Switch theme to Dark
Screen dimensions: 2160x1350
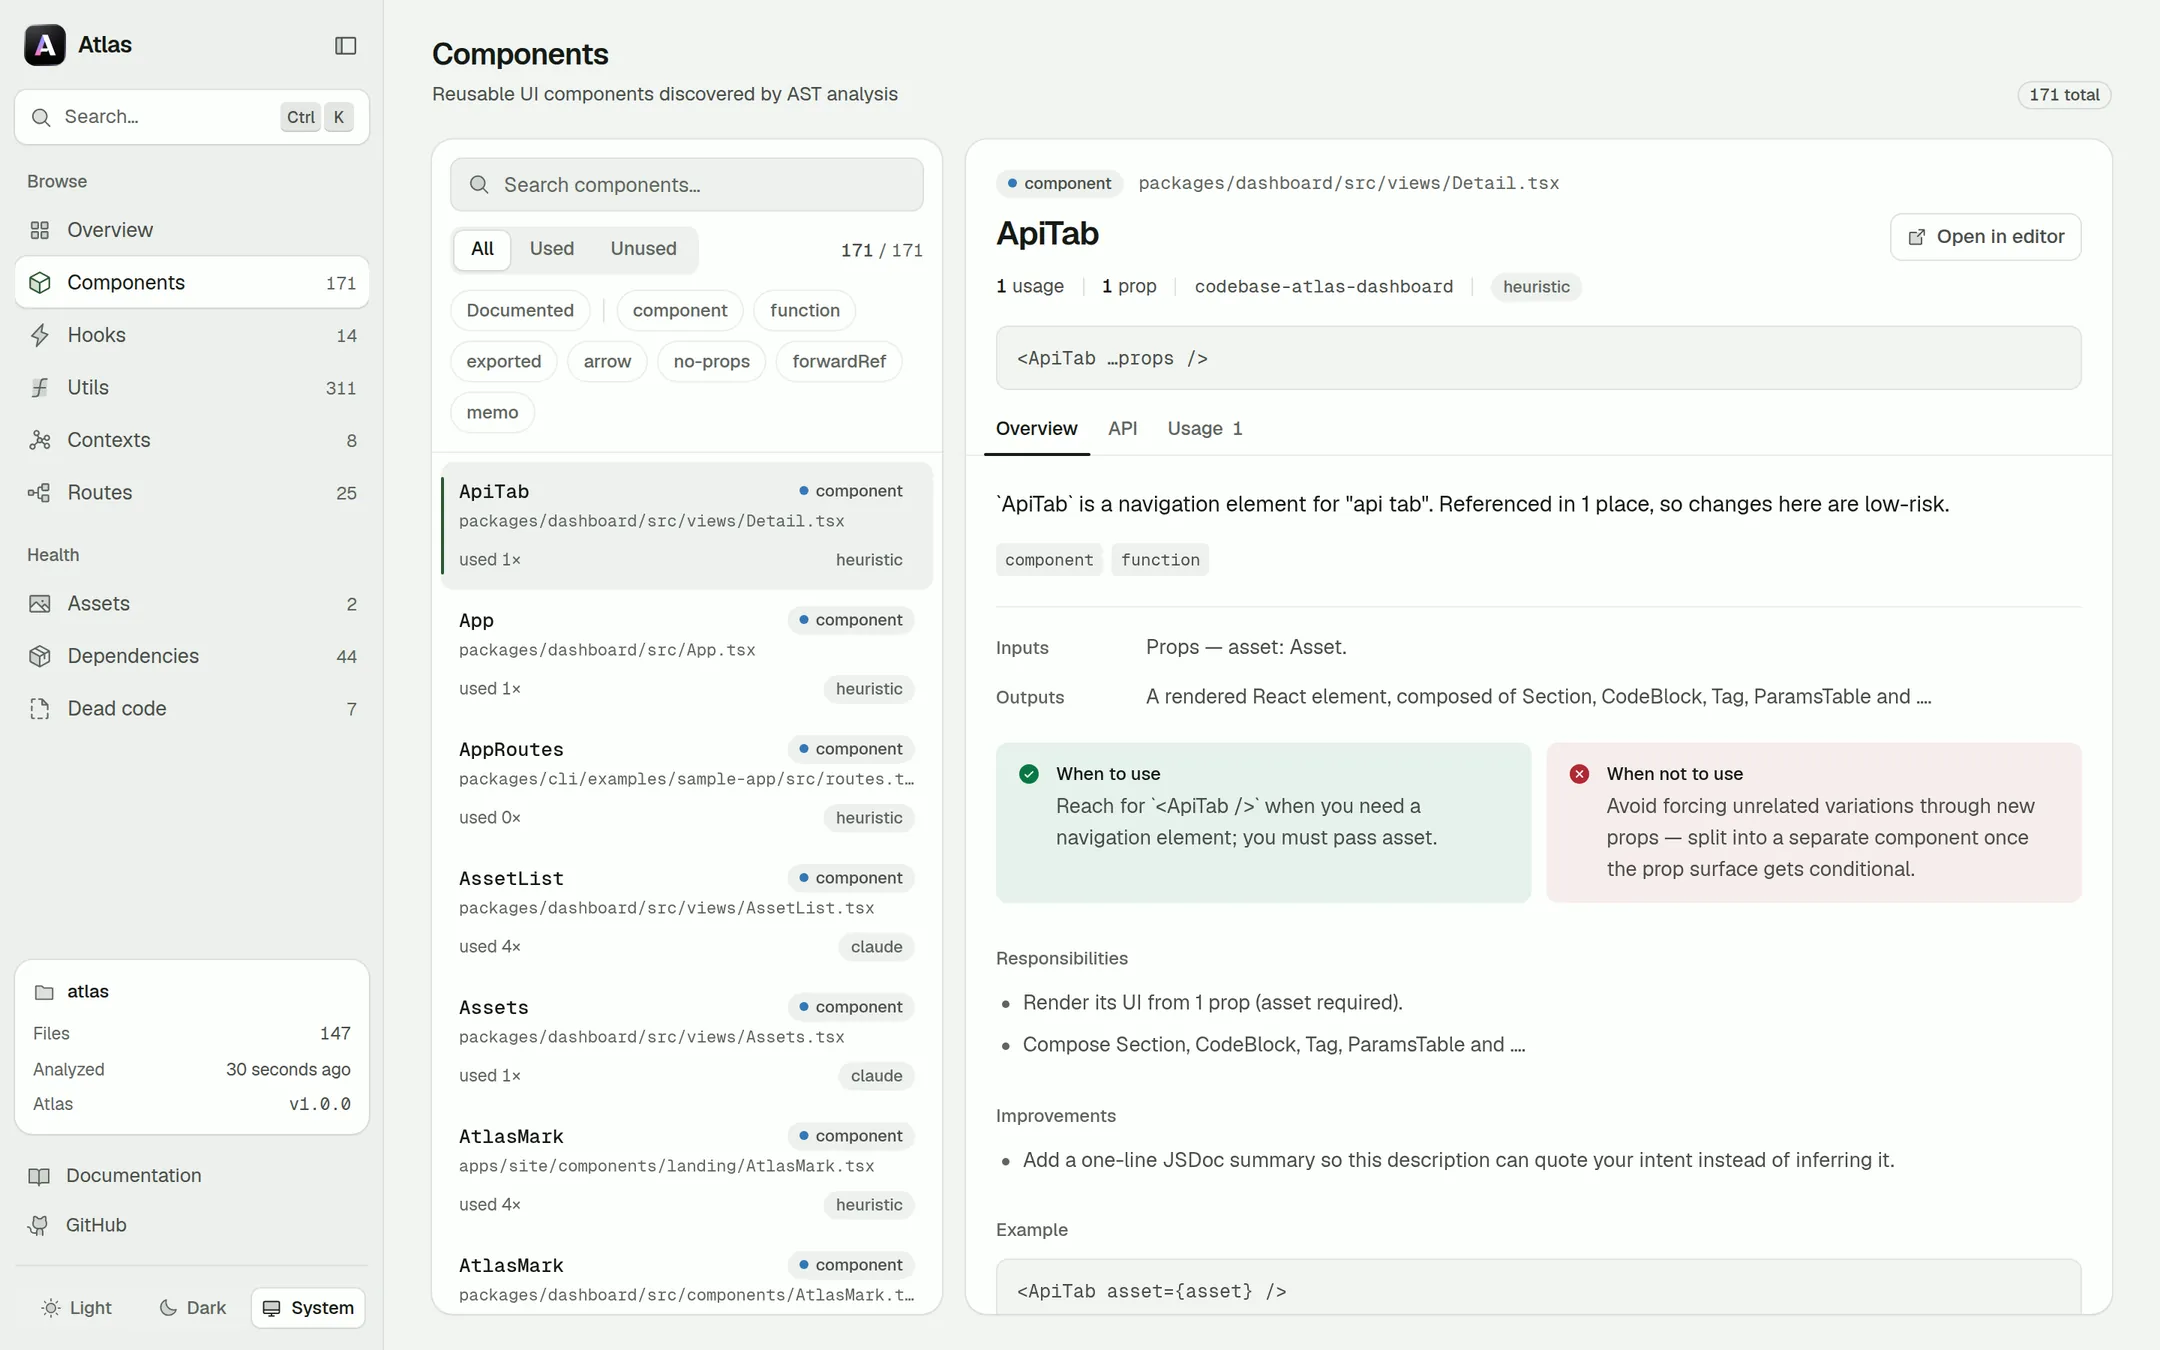193,1308
